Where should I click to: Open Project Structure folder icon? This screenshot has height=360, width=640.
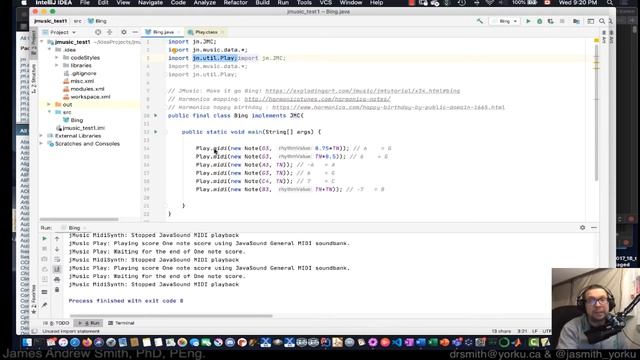click(x=576, y=21)
